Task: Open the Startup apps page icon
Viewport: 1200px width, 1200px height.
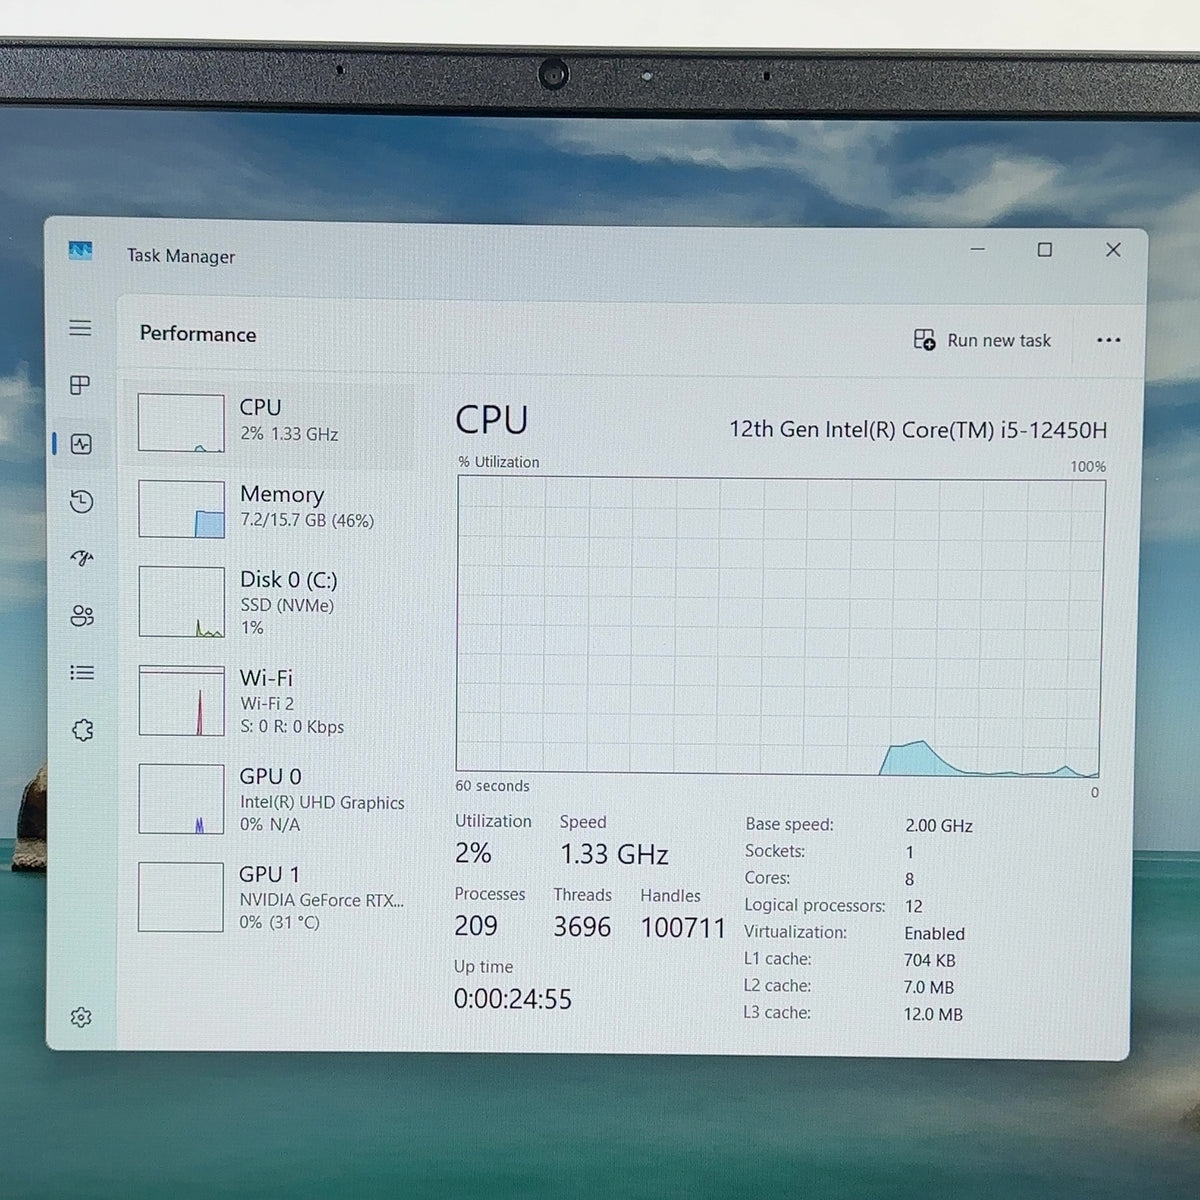Action: 82,558
